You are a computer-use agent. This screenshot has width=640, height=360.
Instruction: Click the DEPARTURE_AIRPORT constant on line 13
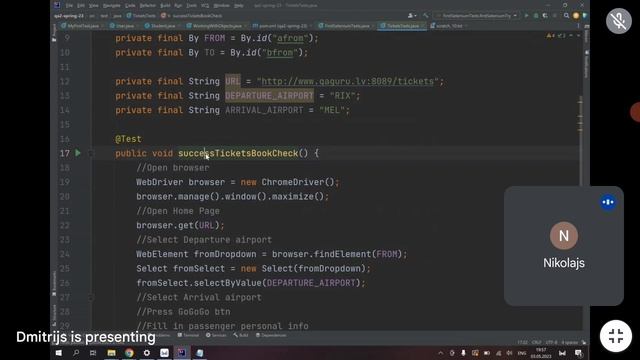(269, 96)
